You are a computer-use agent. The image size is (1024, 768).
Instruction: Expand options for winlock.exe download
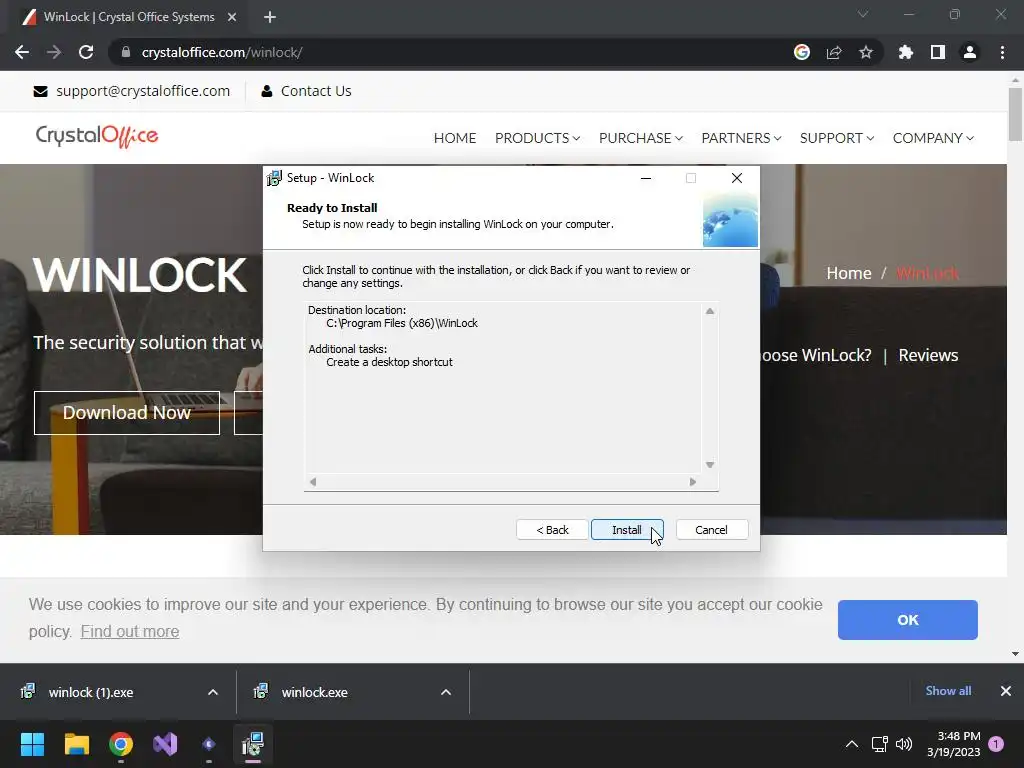tap(446, 692)
